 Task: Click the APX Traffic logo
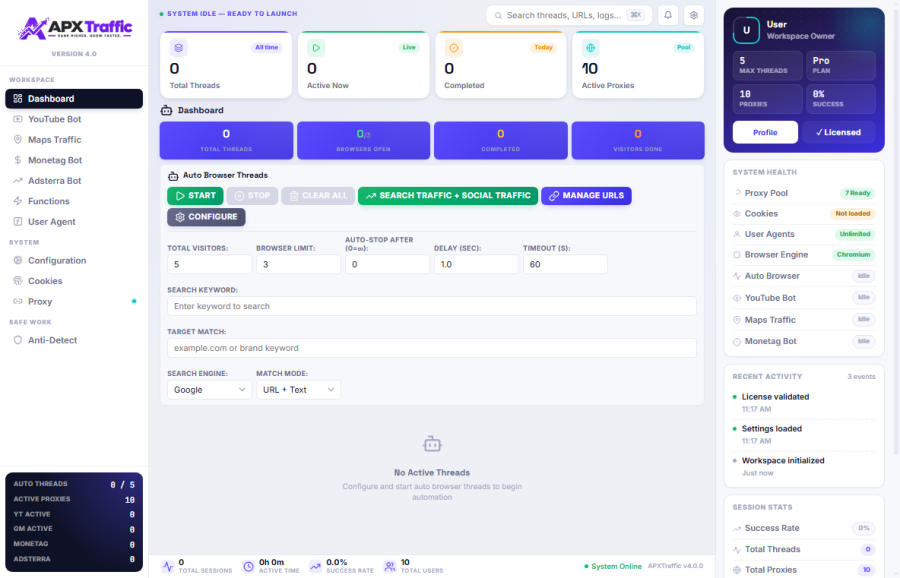[x=75, y=28]
